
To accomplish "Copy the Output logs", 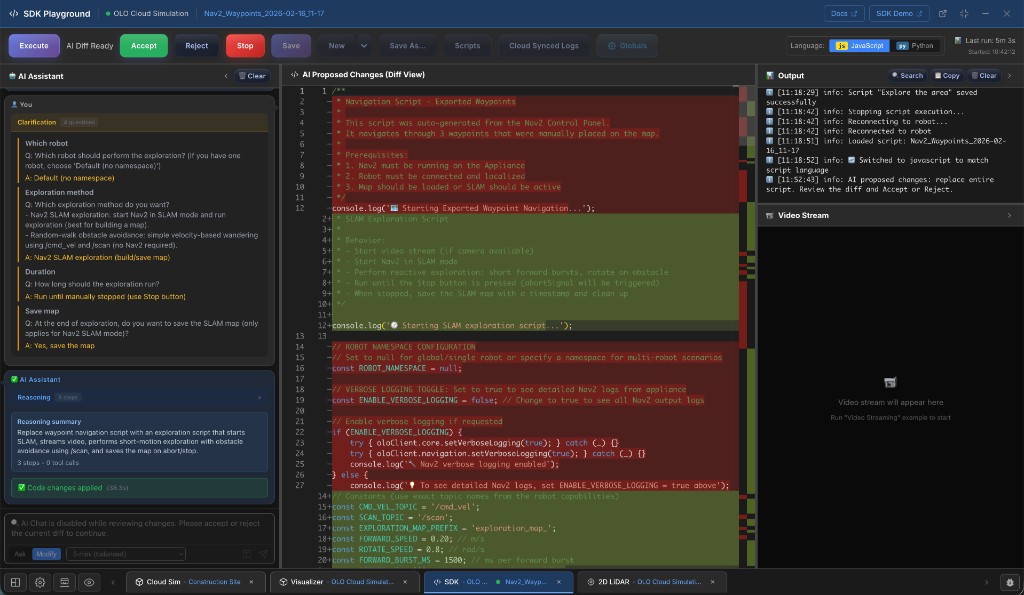I will click(946, 75).
